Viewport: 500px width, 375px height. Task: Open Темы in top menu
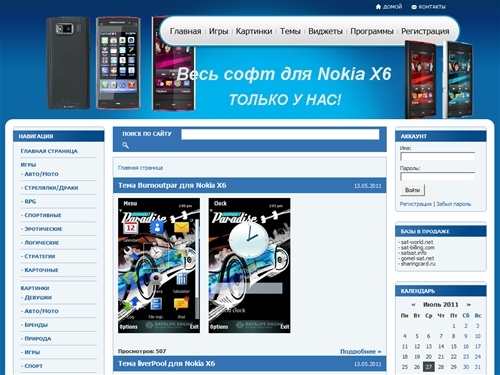point(290,31)
